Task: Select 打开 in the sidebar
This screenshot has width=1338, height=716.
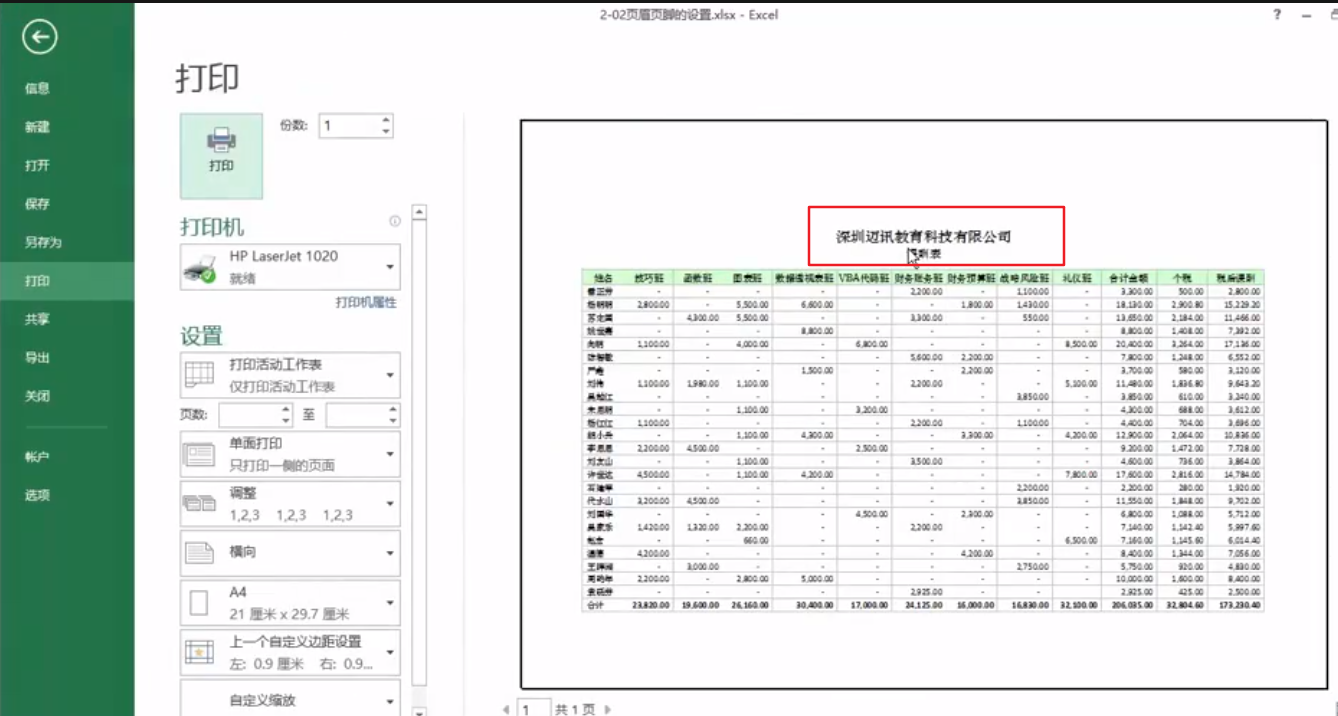Action: tap(37, 165)
